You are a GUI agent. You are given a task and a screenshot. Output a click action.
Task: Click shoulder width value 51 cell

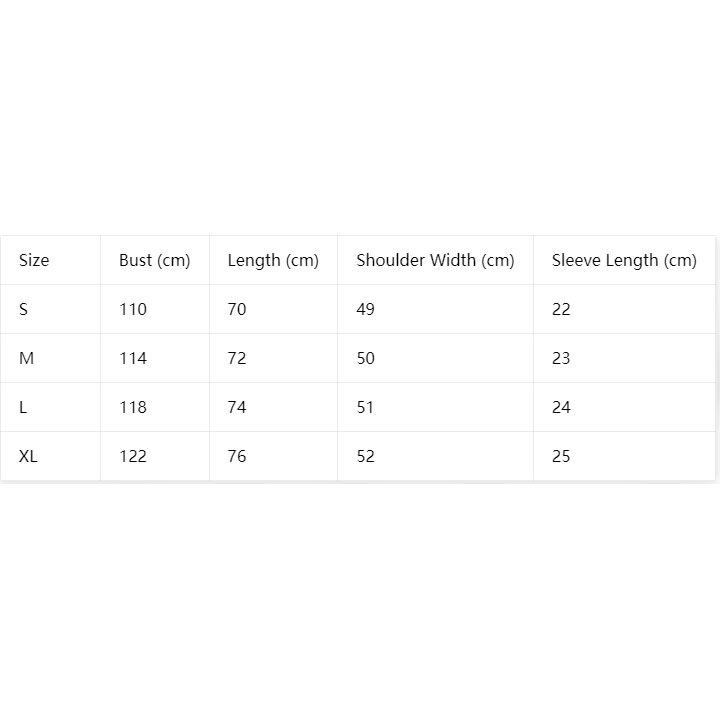pyautogui.click(x=435, y=407)
